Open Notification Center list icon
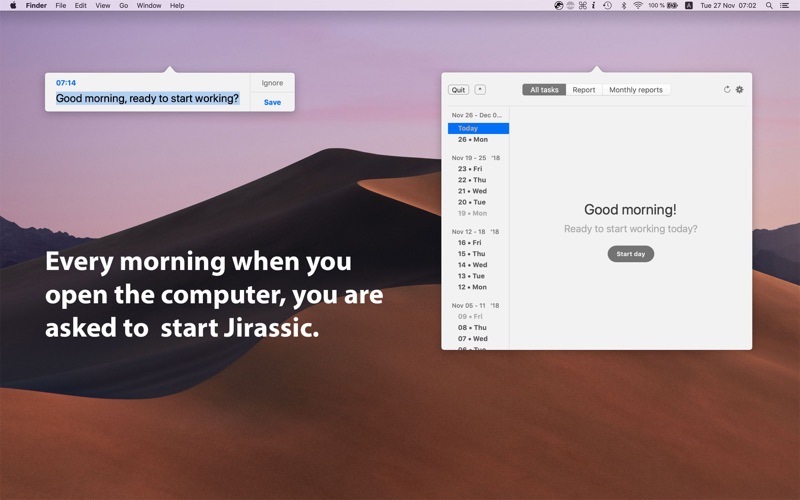800x500 pixels. pyautogui.click(x=785, y=6)
